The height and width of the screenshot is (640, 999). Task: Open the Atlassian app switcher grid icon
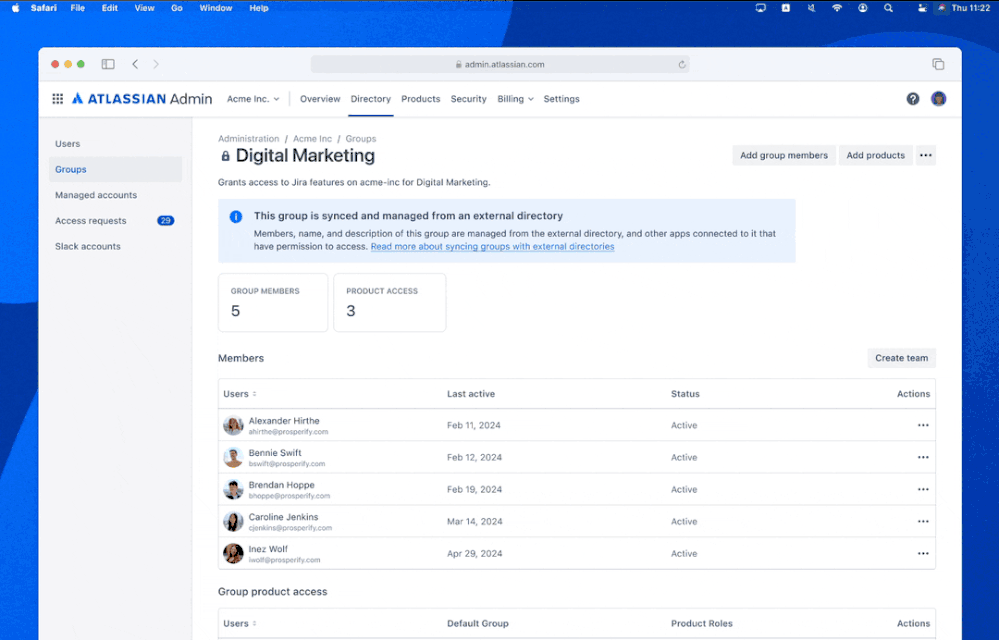(x=57, y=98)
